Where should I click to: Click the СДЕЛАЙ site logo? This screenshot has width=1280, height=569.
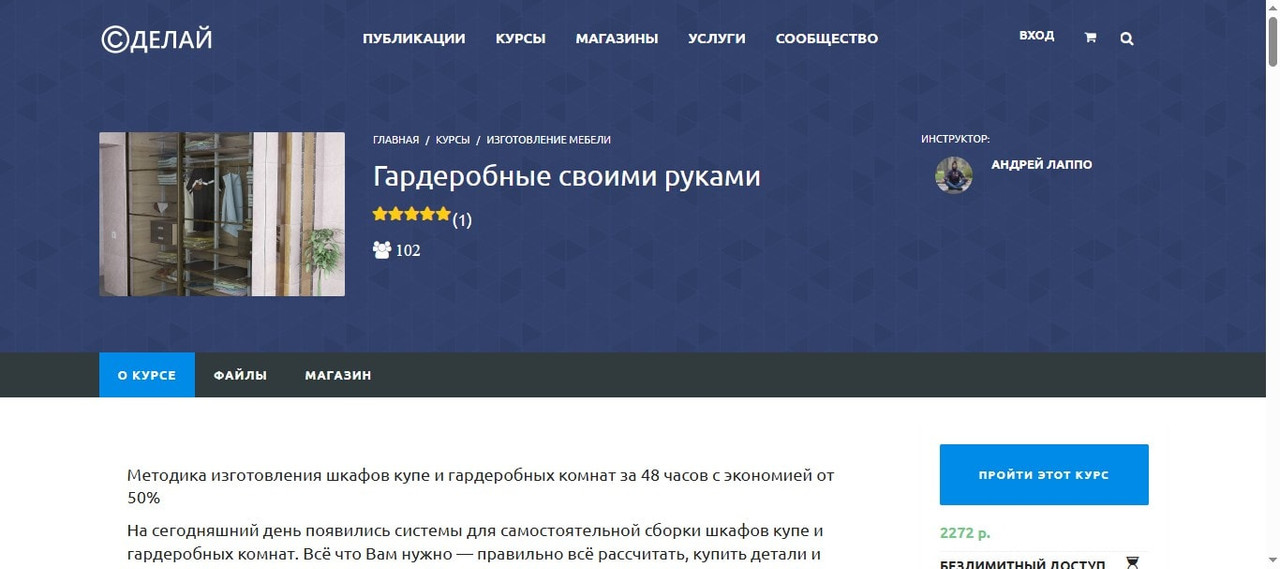click(x=157, y=39)
